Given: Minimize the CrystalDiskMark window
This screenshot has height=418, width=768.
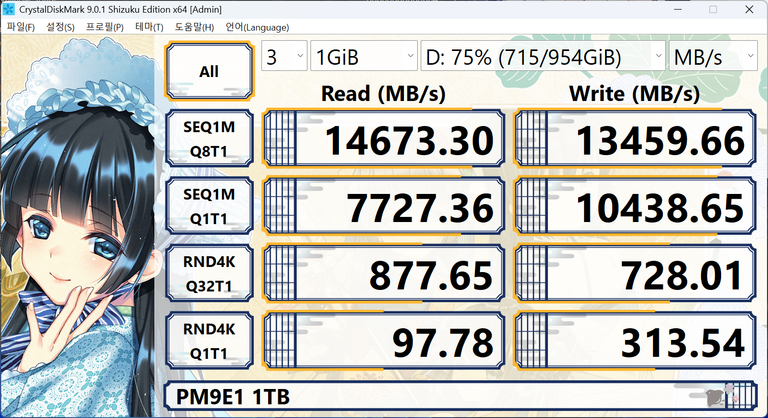Looking at the screenshot, I should (678, 9).
